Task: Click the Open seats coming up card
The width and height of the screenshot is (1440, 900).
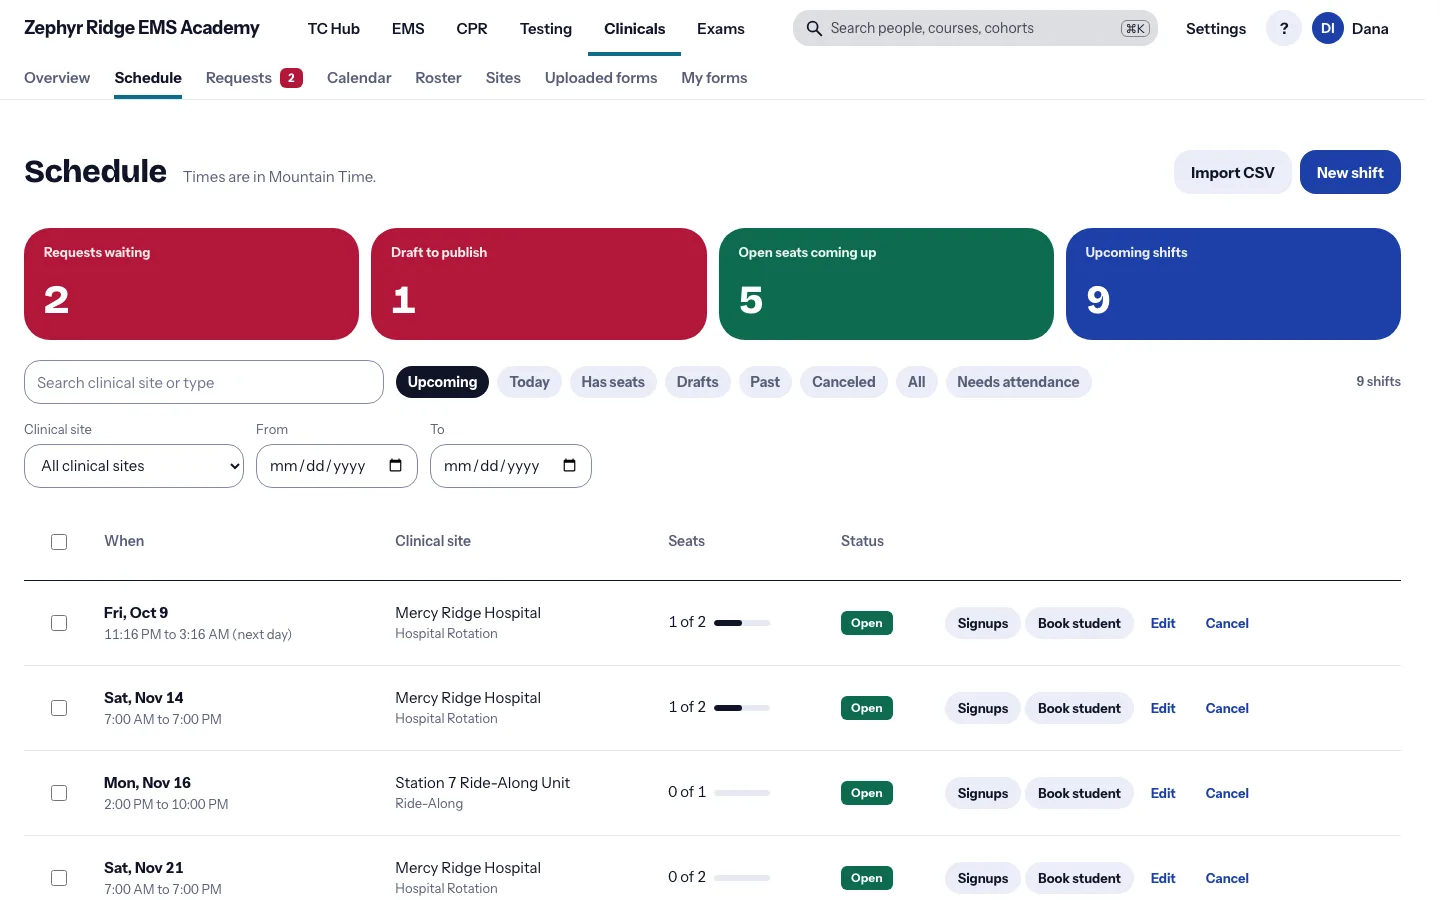Action: 886,284
